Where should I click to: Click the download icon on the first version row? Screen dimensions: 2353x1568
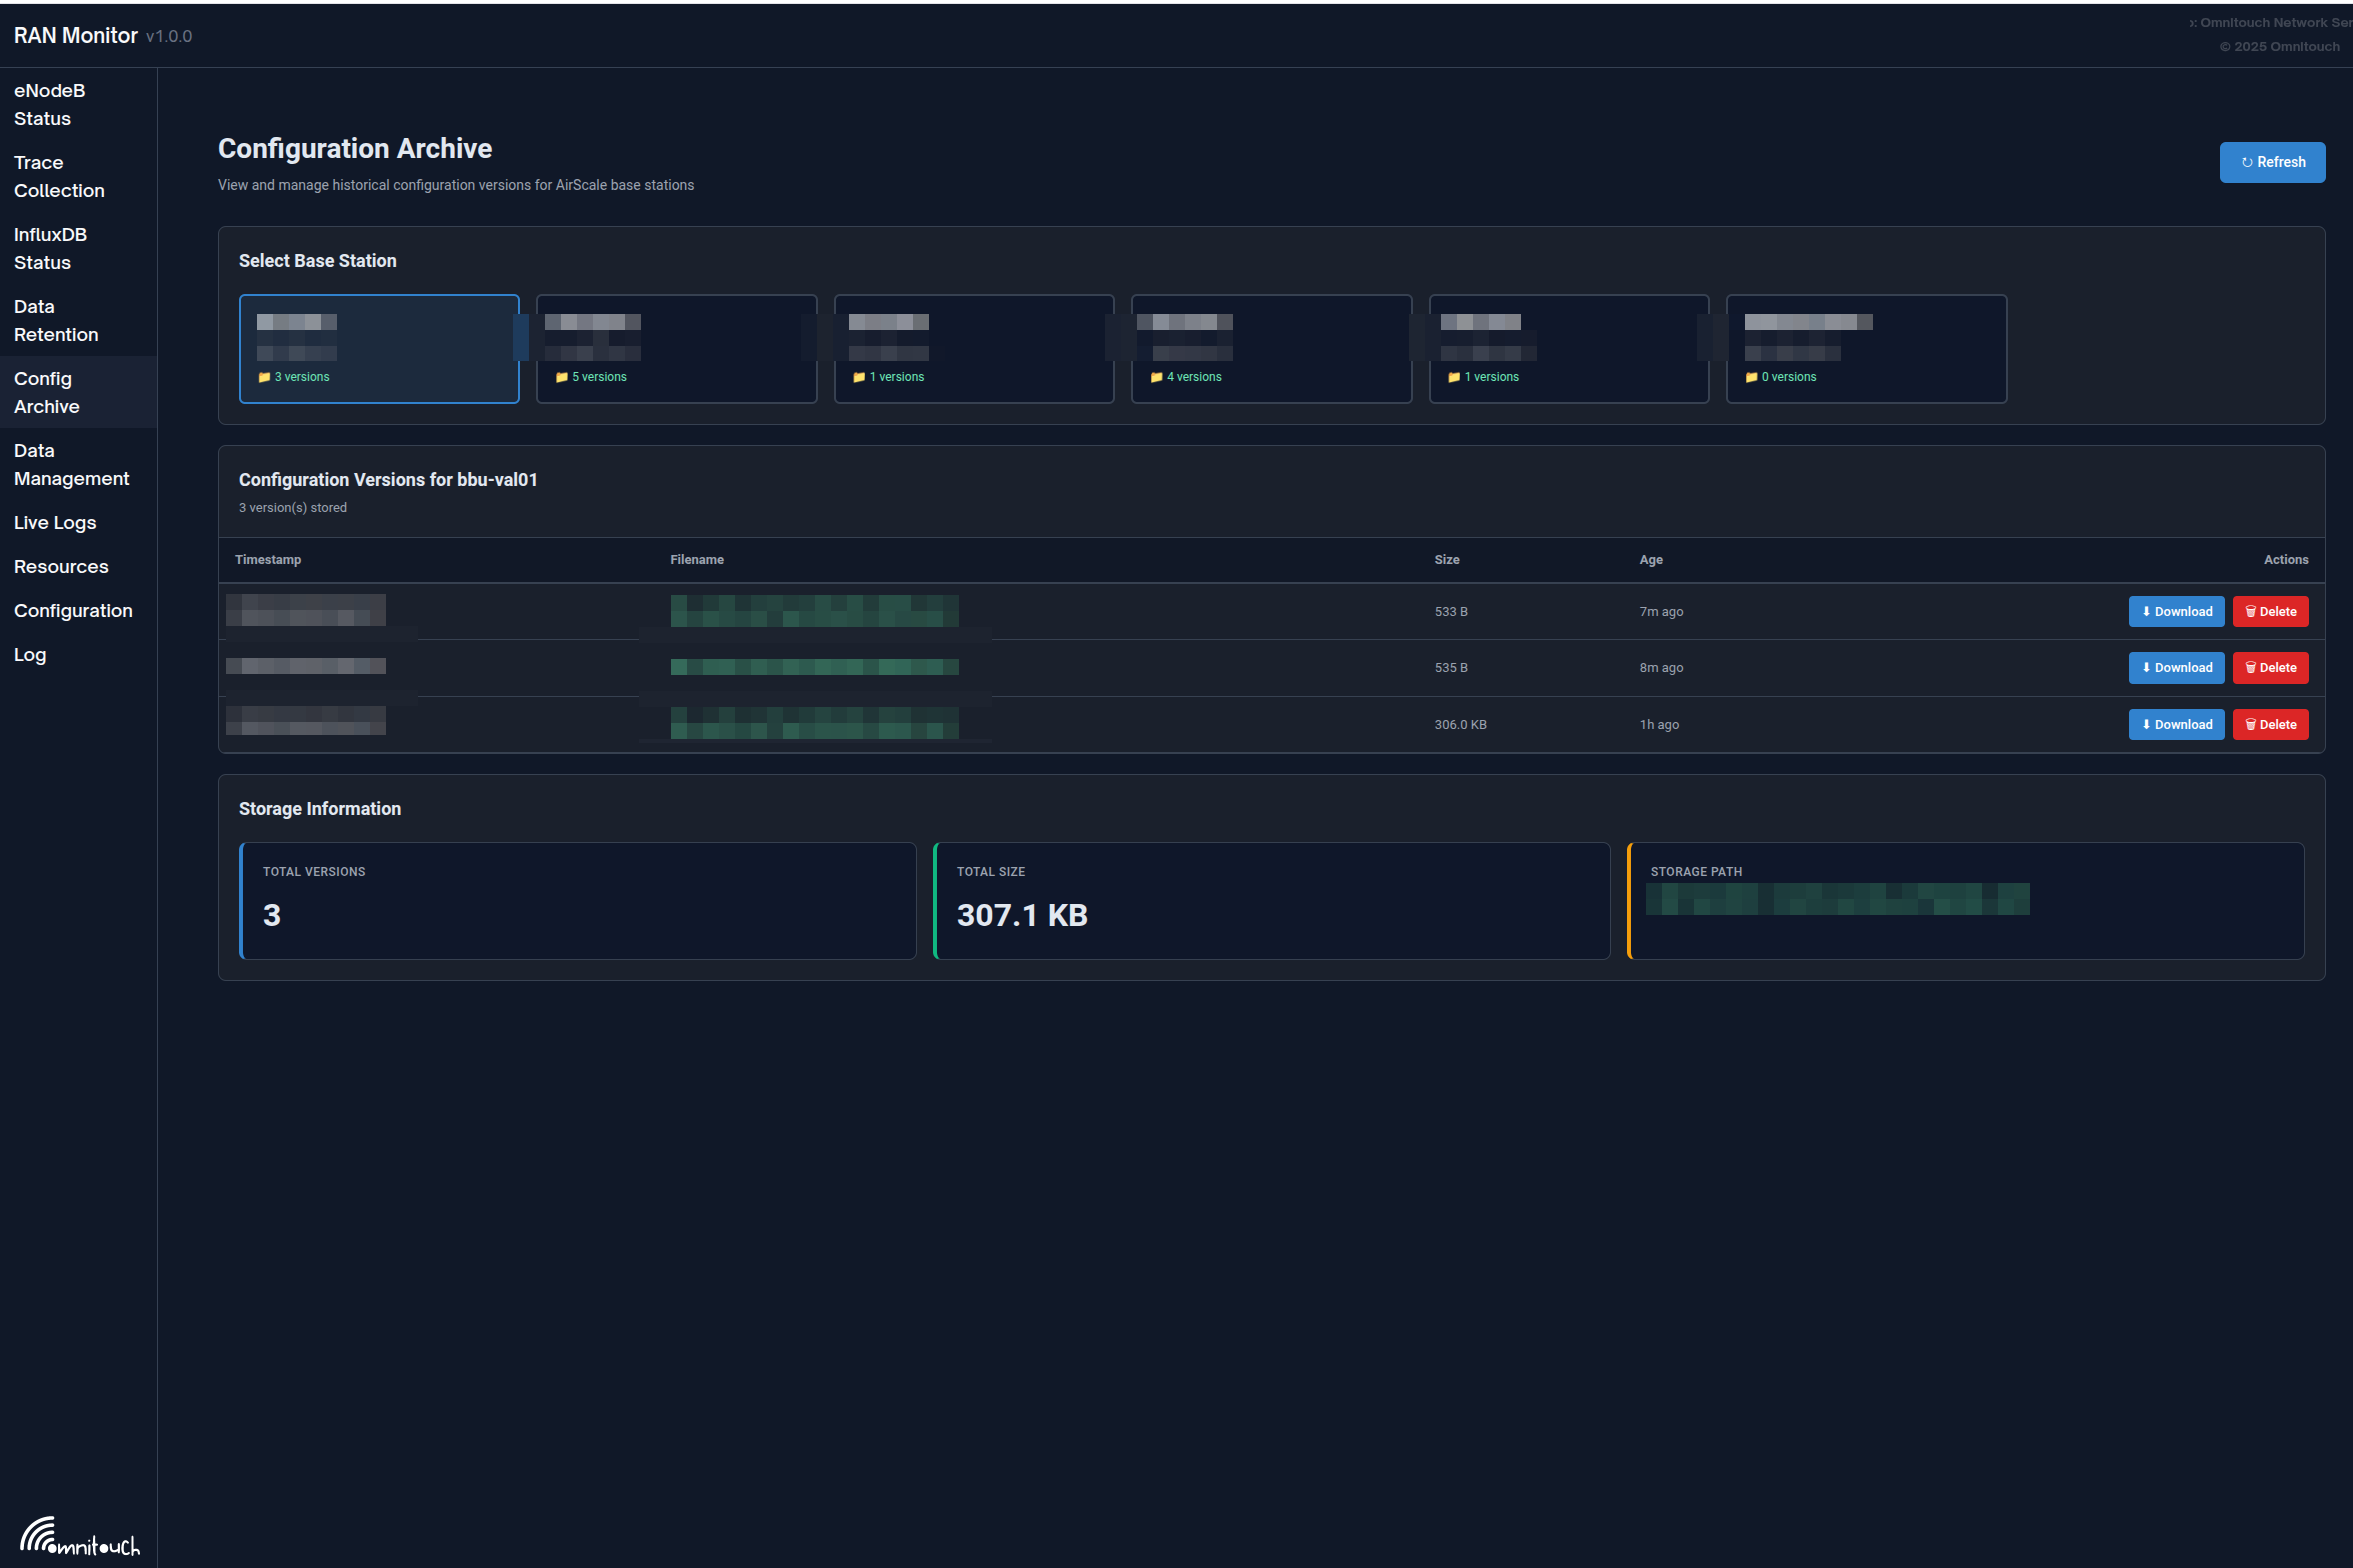point(2146,611)
